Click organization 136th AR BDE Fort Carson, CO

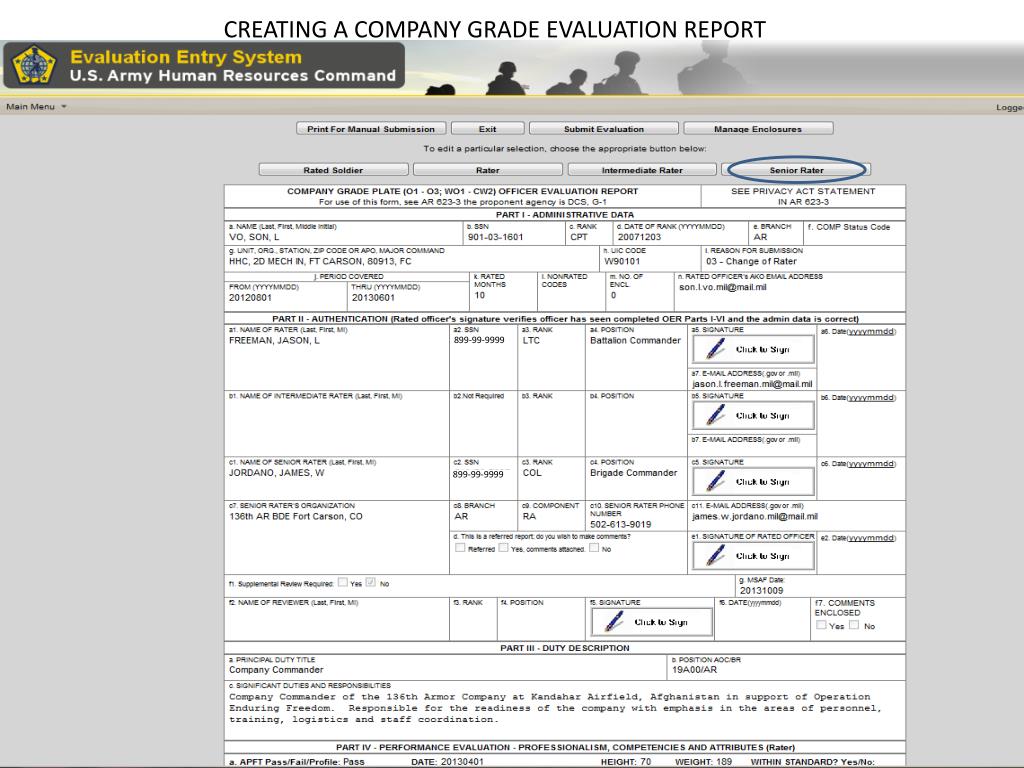click(295, 517)
